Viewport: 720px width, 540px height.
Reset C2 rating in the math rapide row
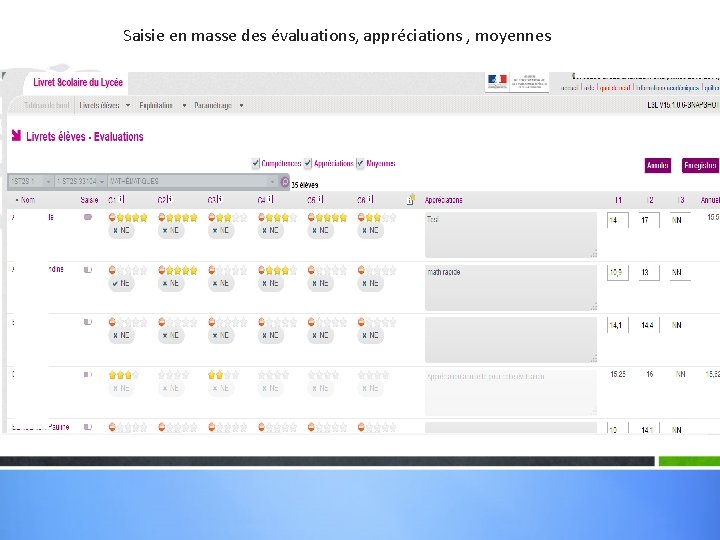162,270
